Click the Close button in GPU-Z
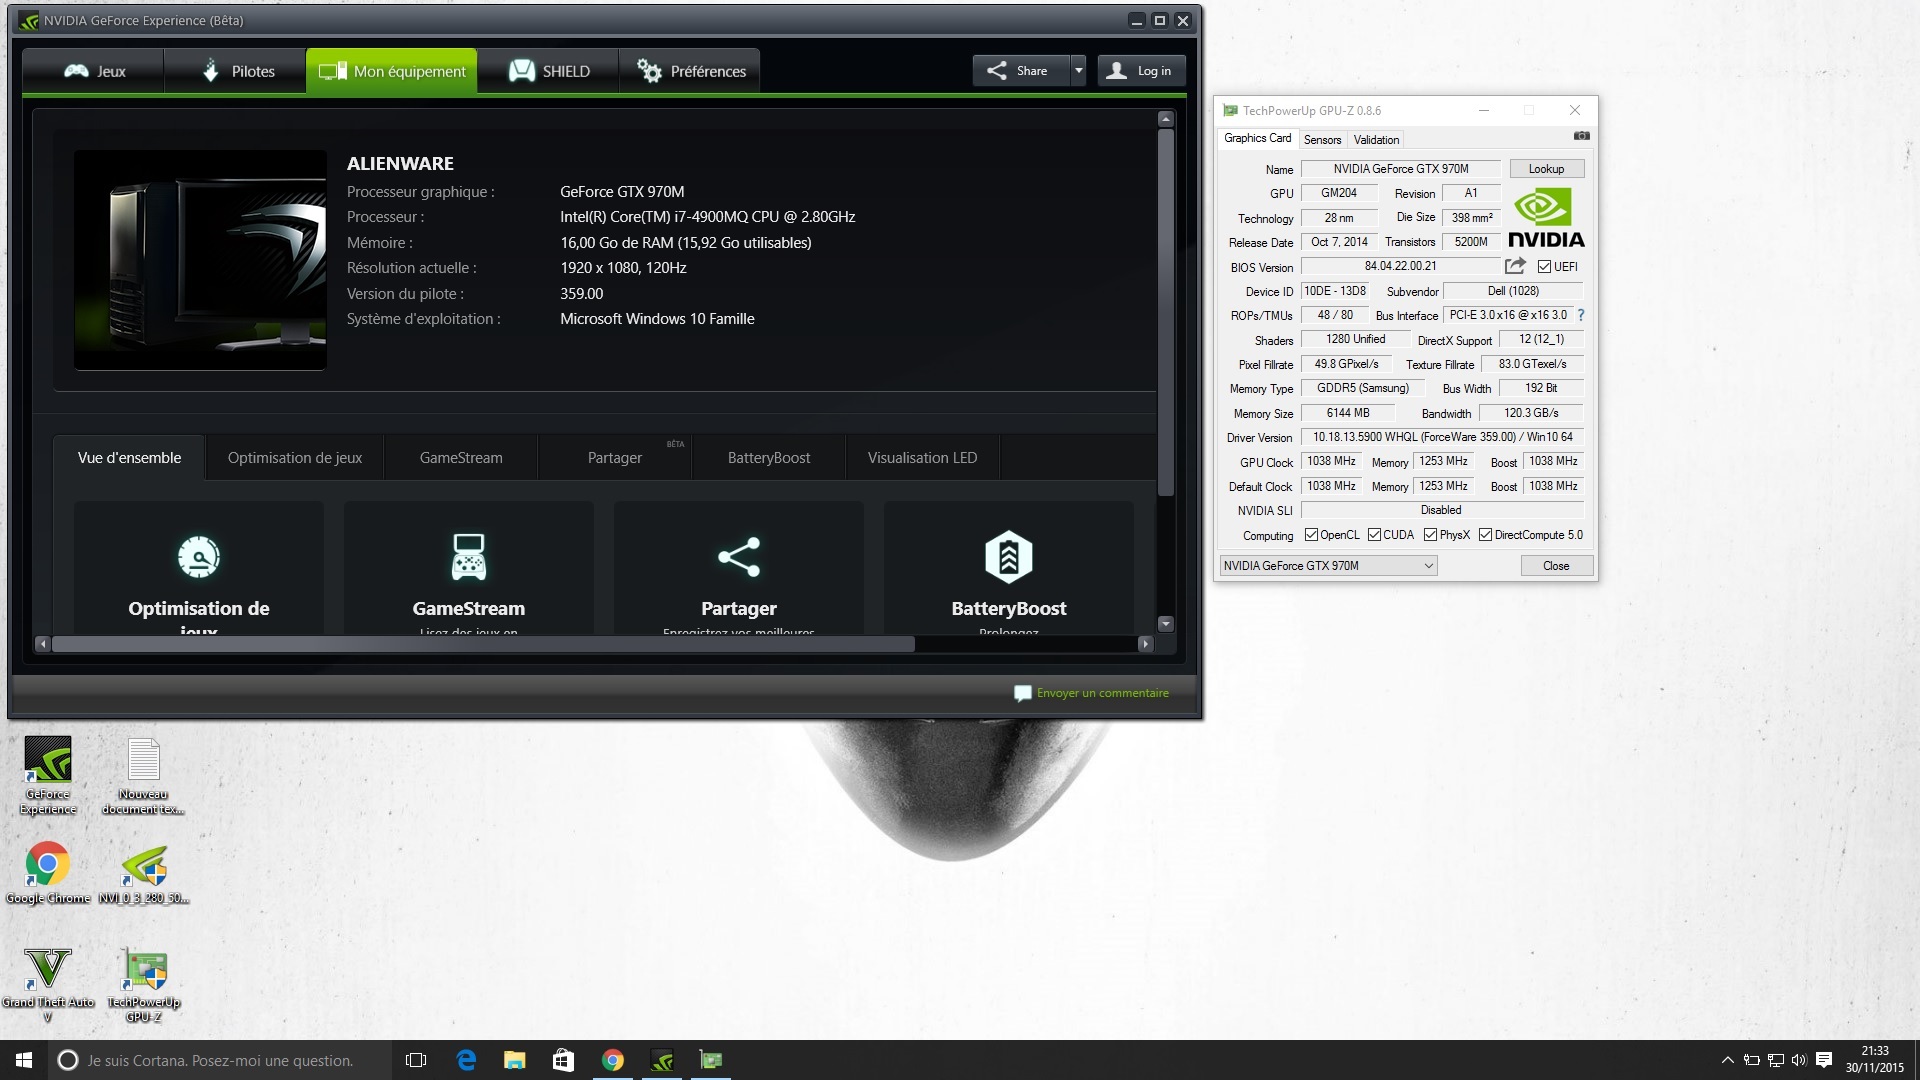This screenshot has width=1920, height=1080. point(1556,566)
